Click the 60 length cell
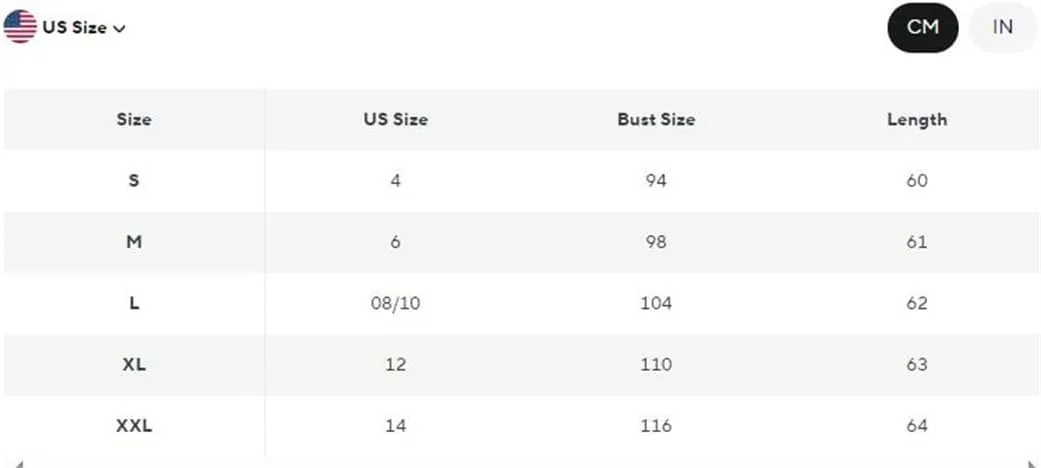Image resolution: width=1041 pixels, height=468 pixels. [917, 181]
